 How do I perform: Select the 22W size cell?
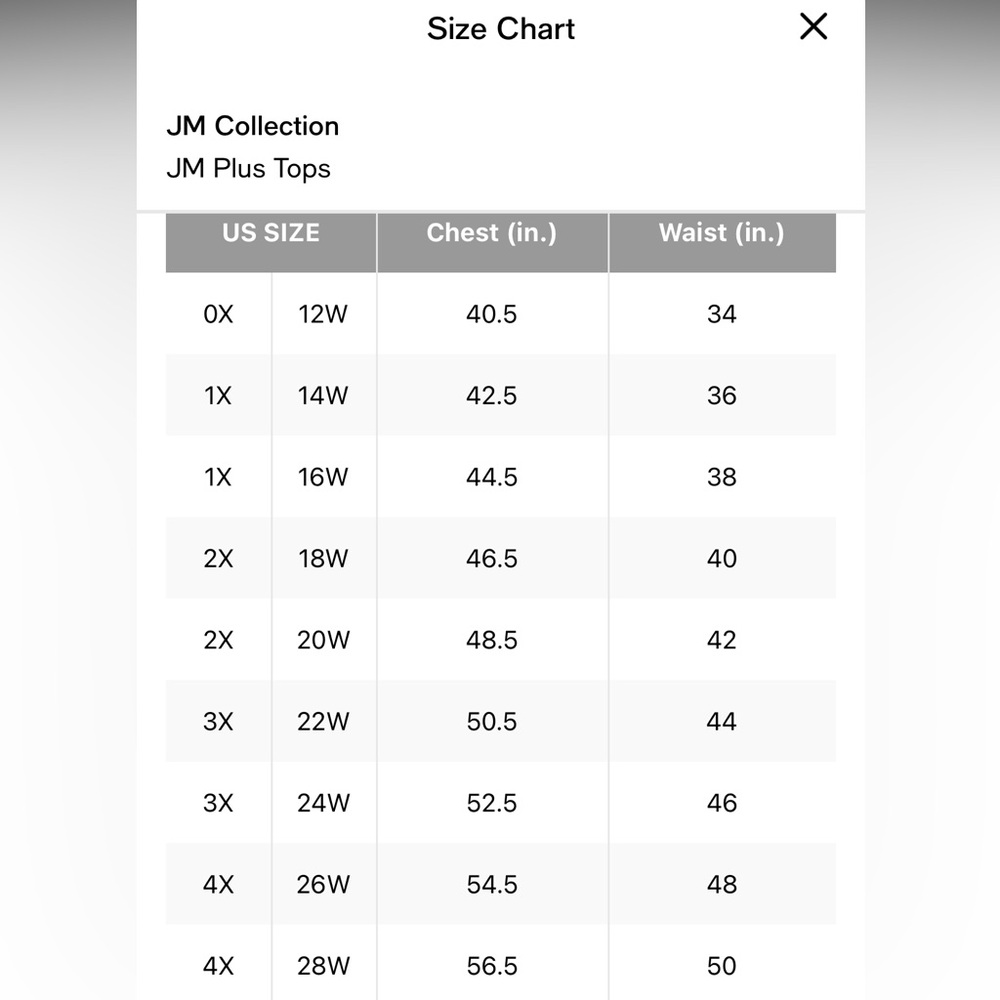click(323, 722)
